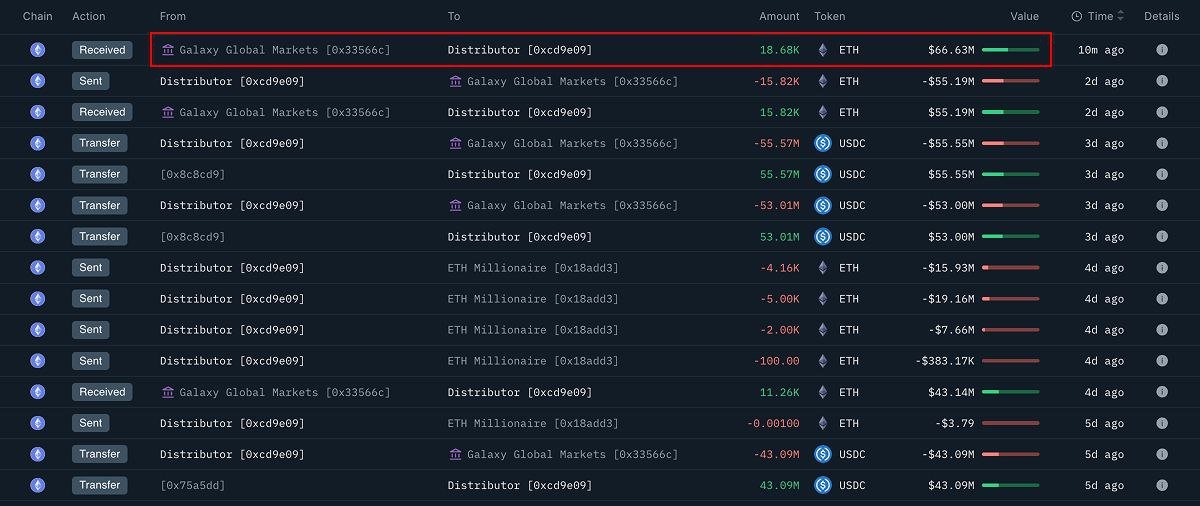Screen dimensions: 1200x506
Task: Open details info icon for 18.68K ETH row
Action: point(1161,50)
